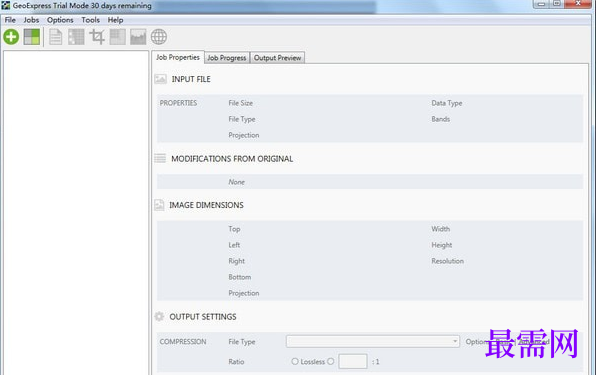Click the Modifications From Original list icon
This screenshot has height=375, width=597.
[160, 158]
